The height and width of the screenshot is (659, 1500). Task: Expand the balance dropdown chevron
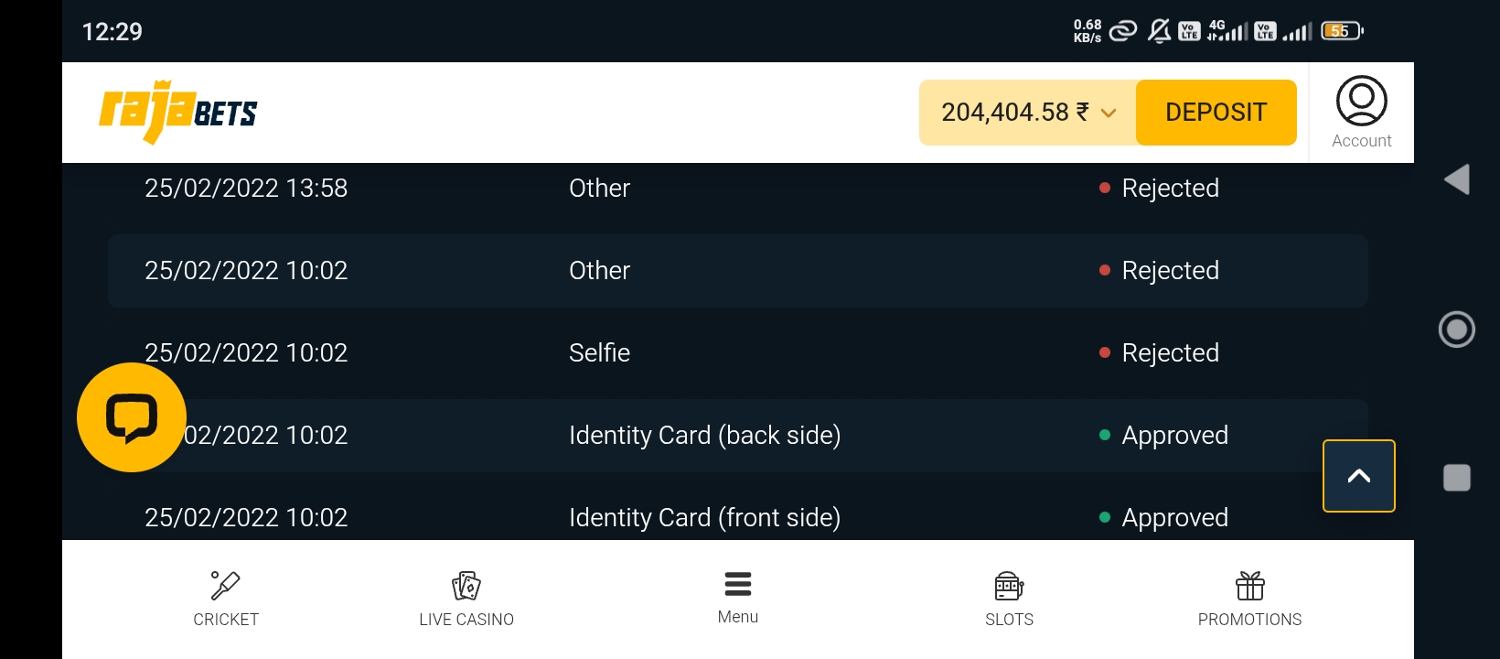pyautogui.click(x=1108, y=113)
